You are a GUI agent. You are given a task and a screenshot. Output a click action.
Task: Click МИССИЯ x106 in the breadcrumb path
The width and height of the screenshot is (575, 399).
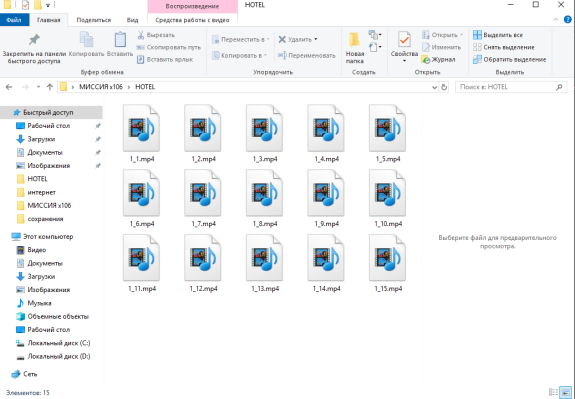click(x=101, y=87)
